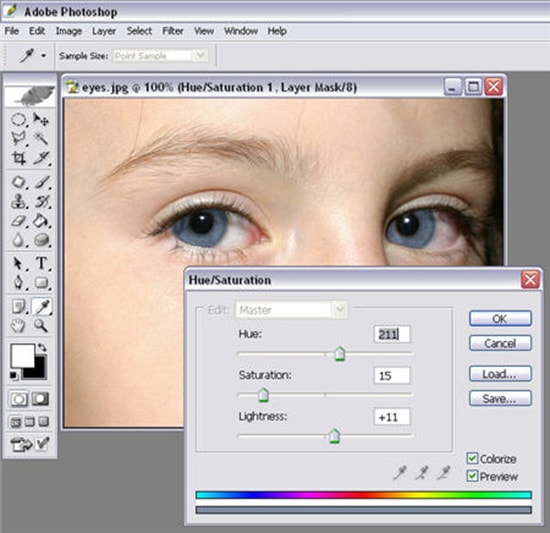Expand the Edit Master dropdown

pos(339,310)
